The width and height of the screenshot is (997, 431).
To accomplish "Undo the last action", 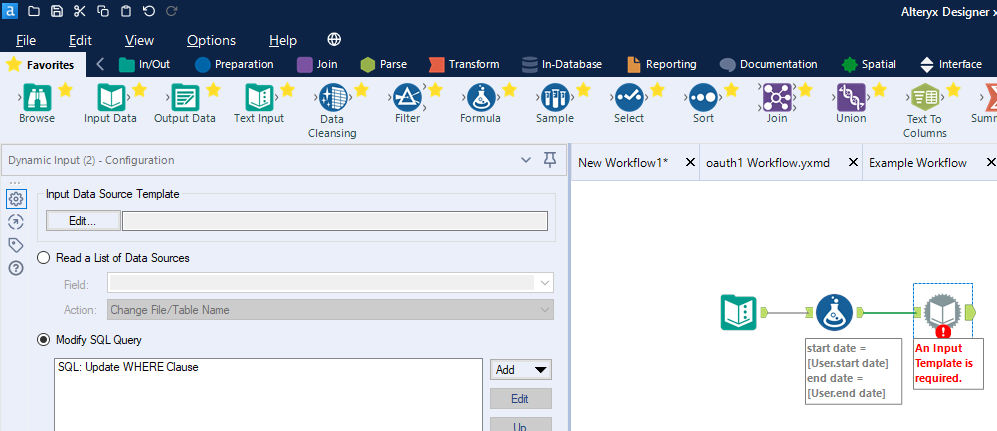I will pos(148,11).
